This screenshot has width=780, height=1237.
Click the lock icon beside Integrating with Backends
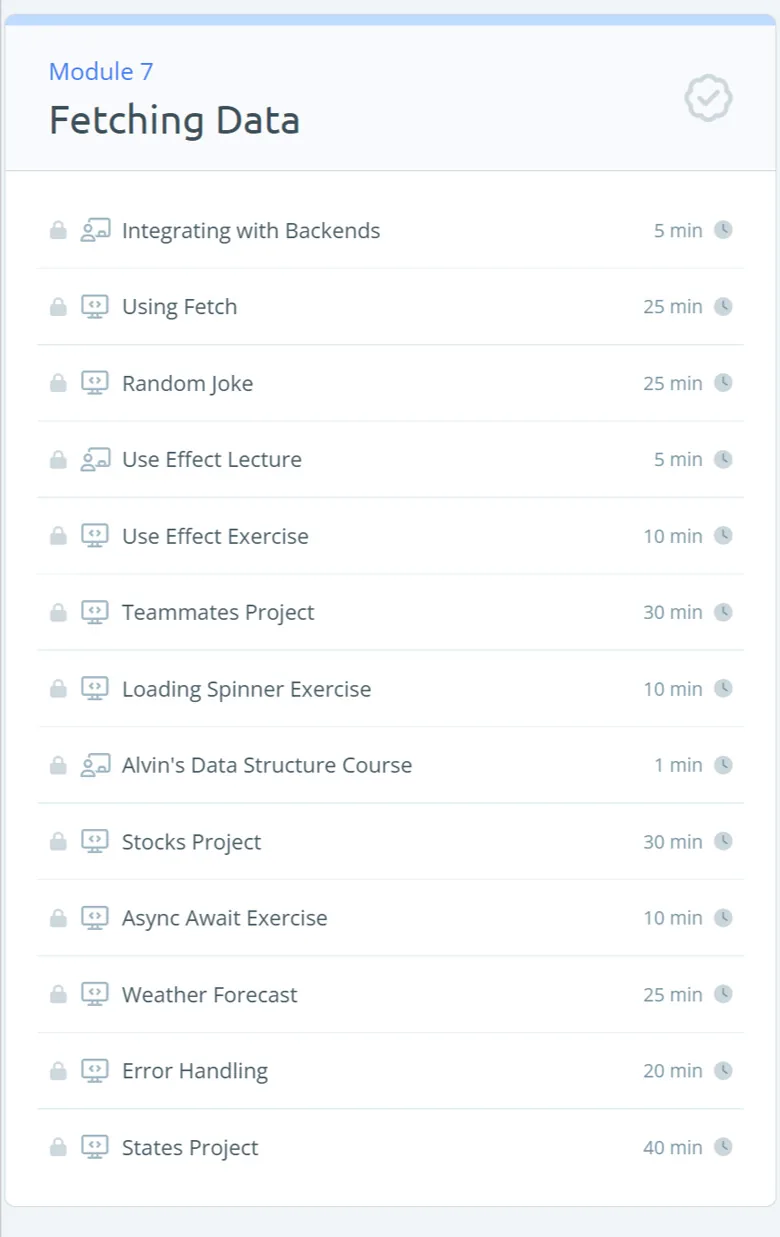point(58,230)
